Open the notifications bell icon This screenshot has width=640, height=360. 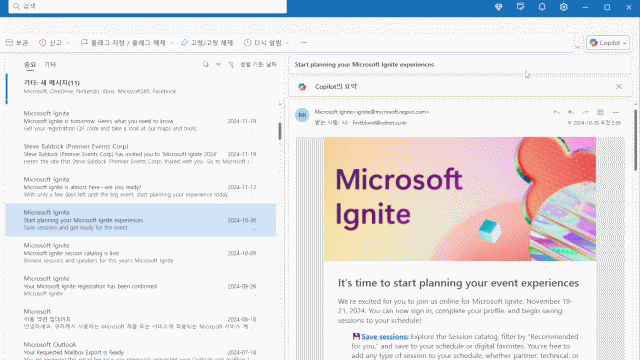(542, 7)
